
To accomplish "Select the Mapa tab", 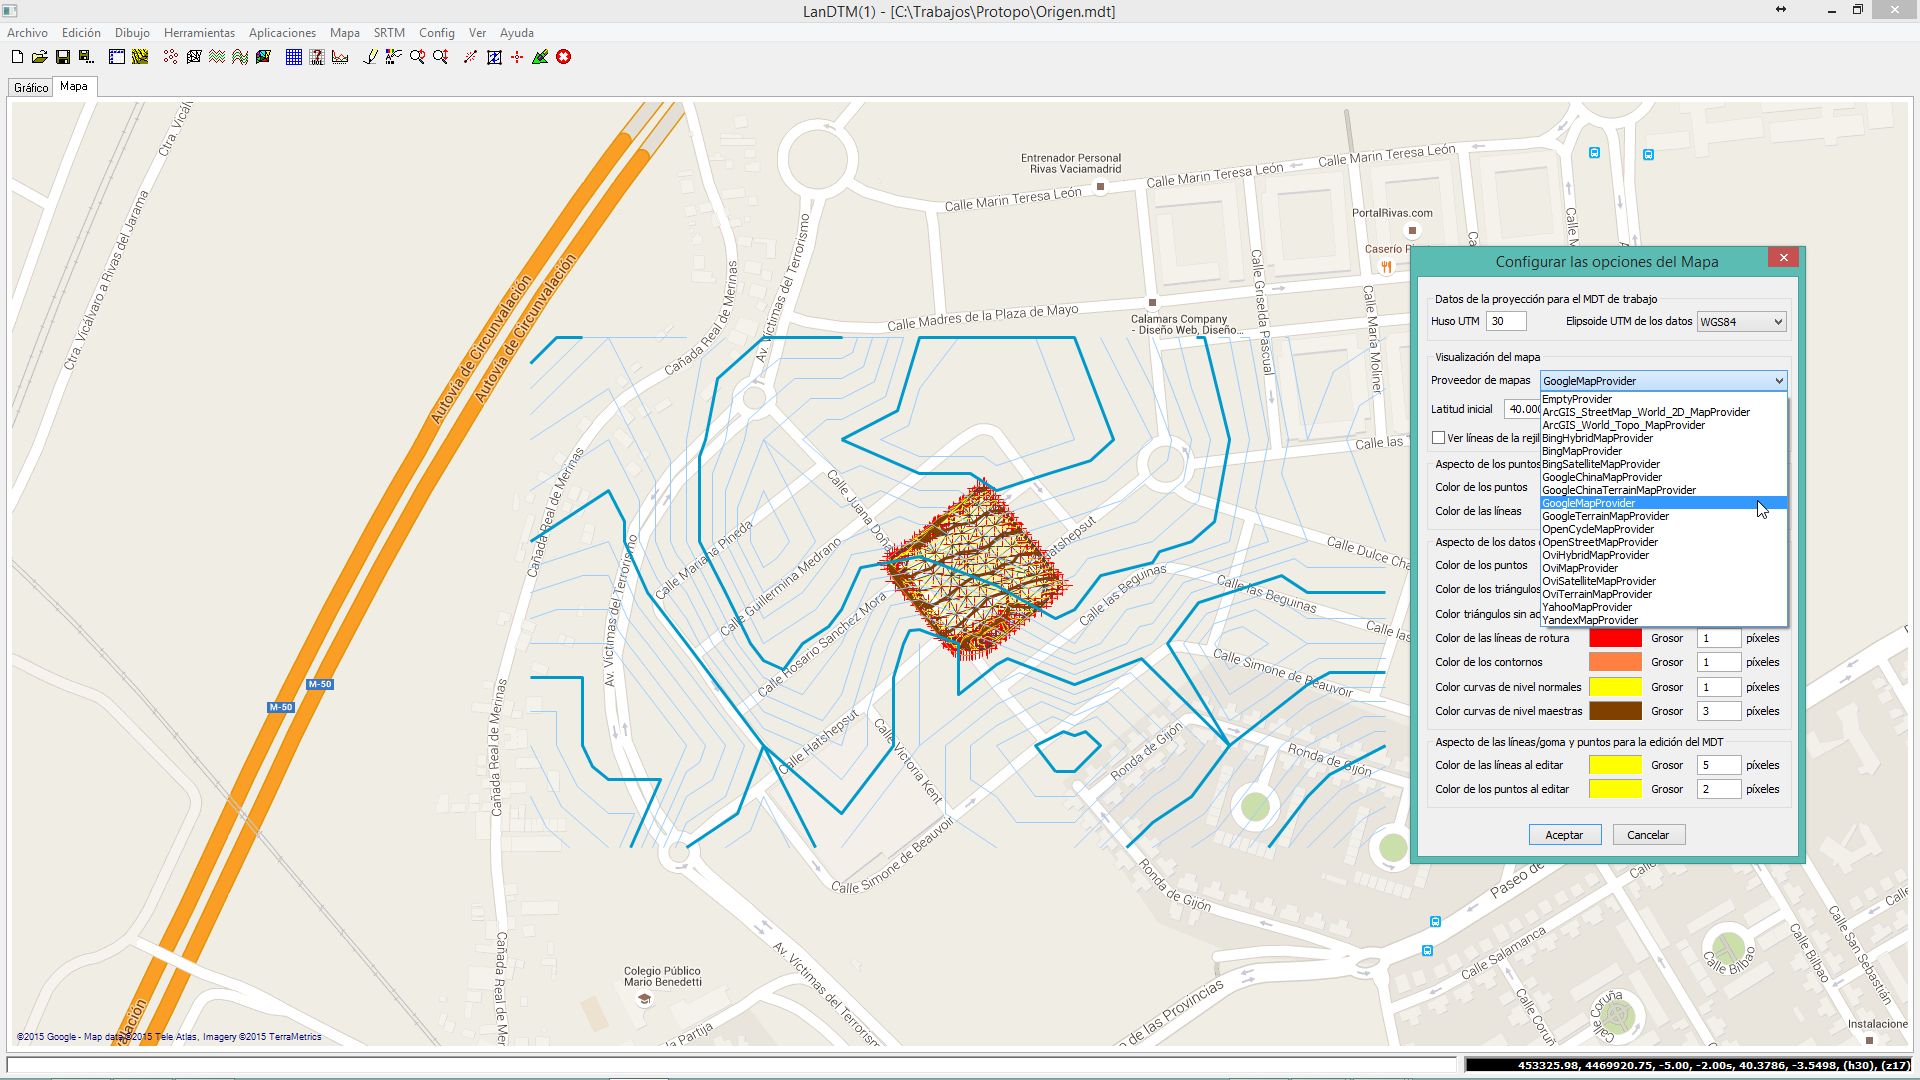I will tap(74, 87).
